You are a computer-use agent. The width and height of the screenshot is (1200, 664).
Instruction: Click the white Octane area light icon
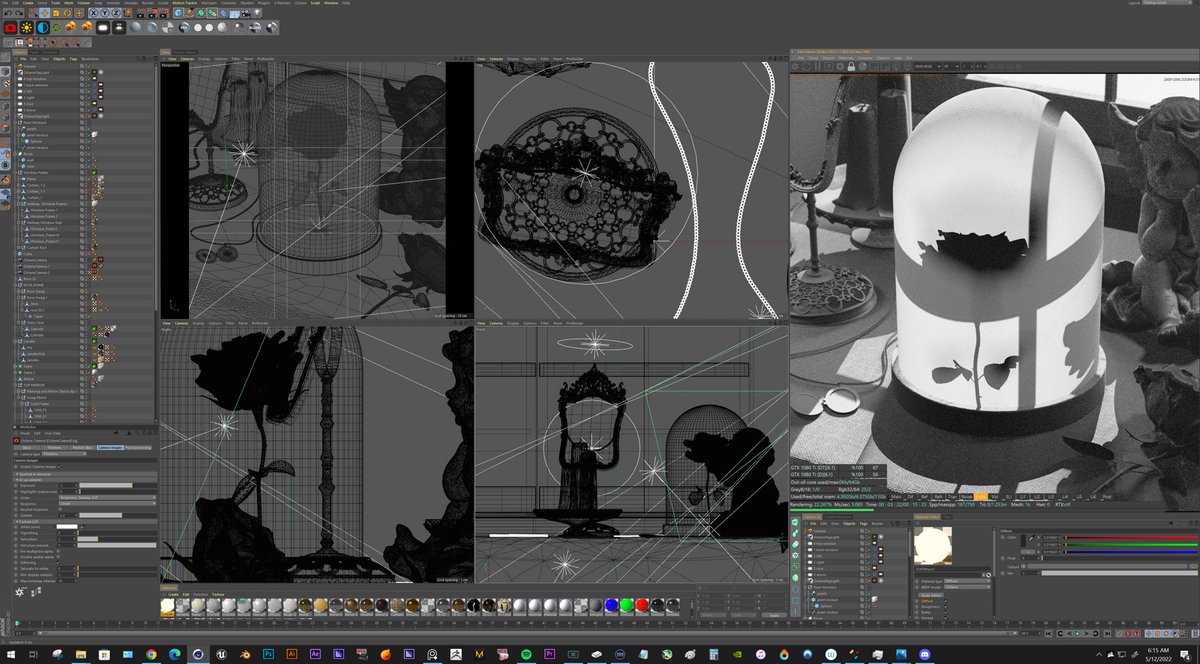pos(103,28)
